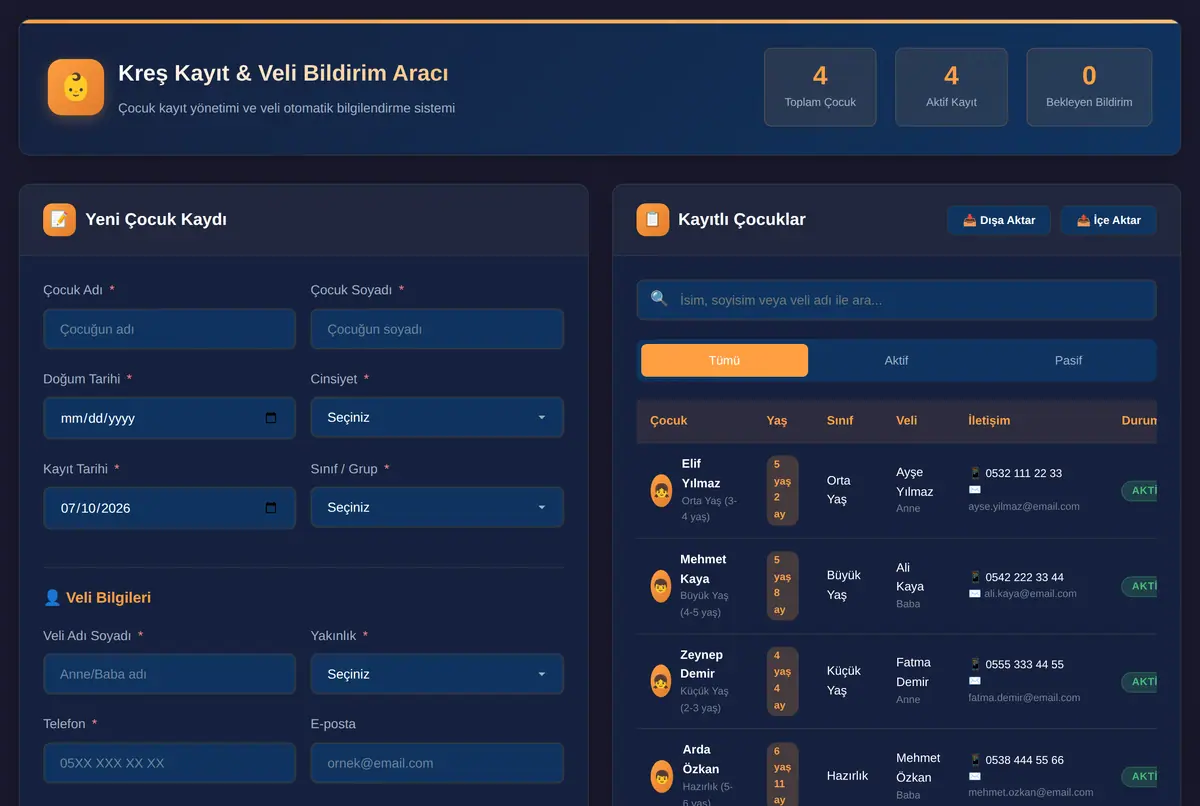This screenshot has height=806, width=1200.
Task: Expand the Yakınlık dropdown
Action: click(437, 674)
